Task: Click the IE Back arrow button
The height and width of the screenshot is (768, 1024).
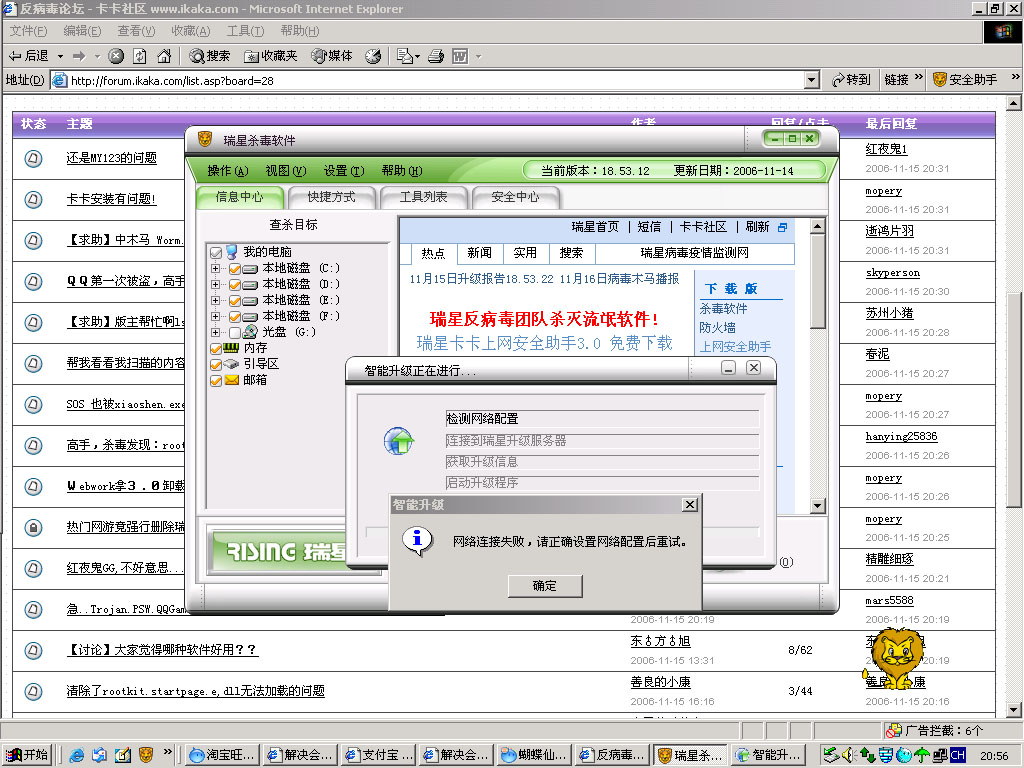Action: pos(28,56)
